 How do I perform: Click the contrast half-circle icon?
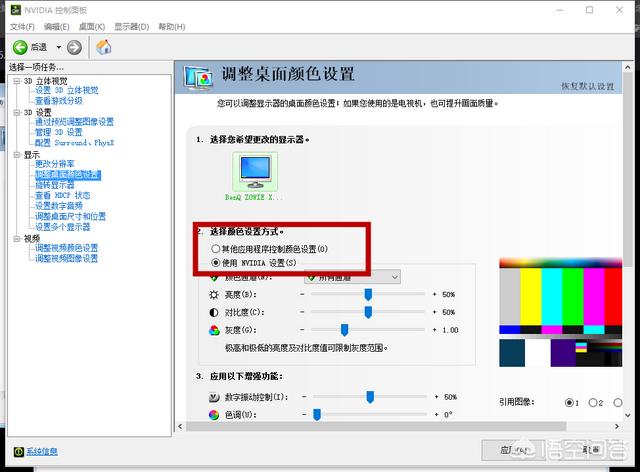pos(214,312)
